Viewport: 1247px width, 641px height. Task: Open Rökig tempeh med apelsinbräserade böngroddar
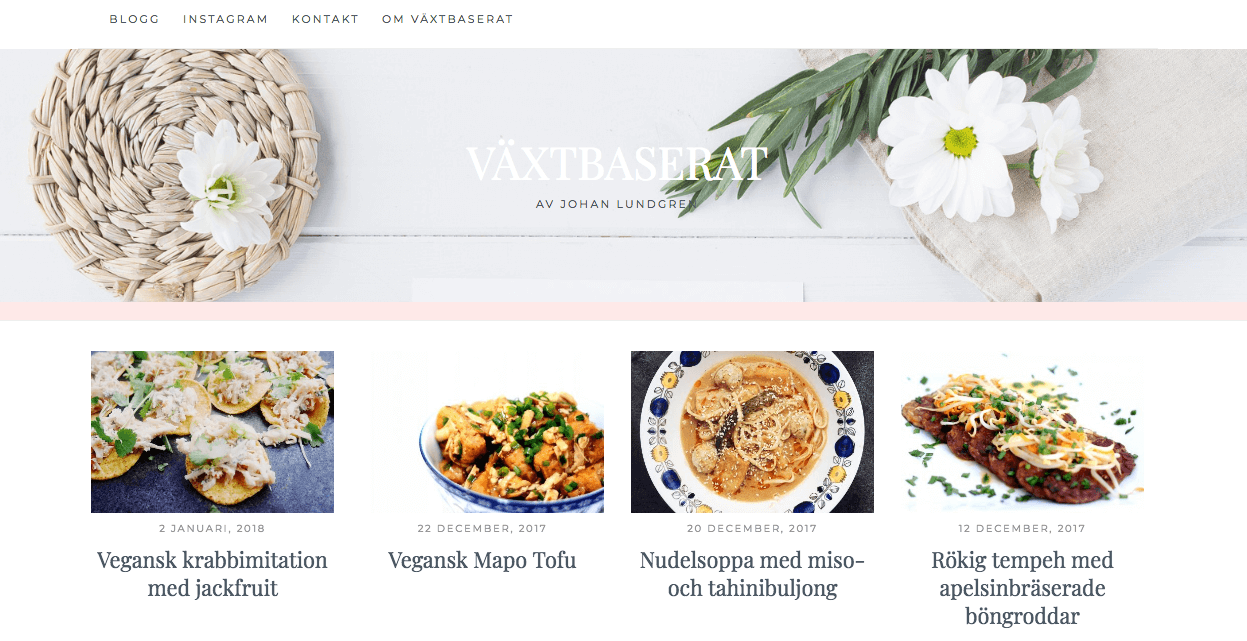point(1022,588)
